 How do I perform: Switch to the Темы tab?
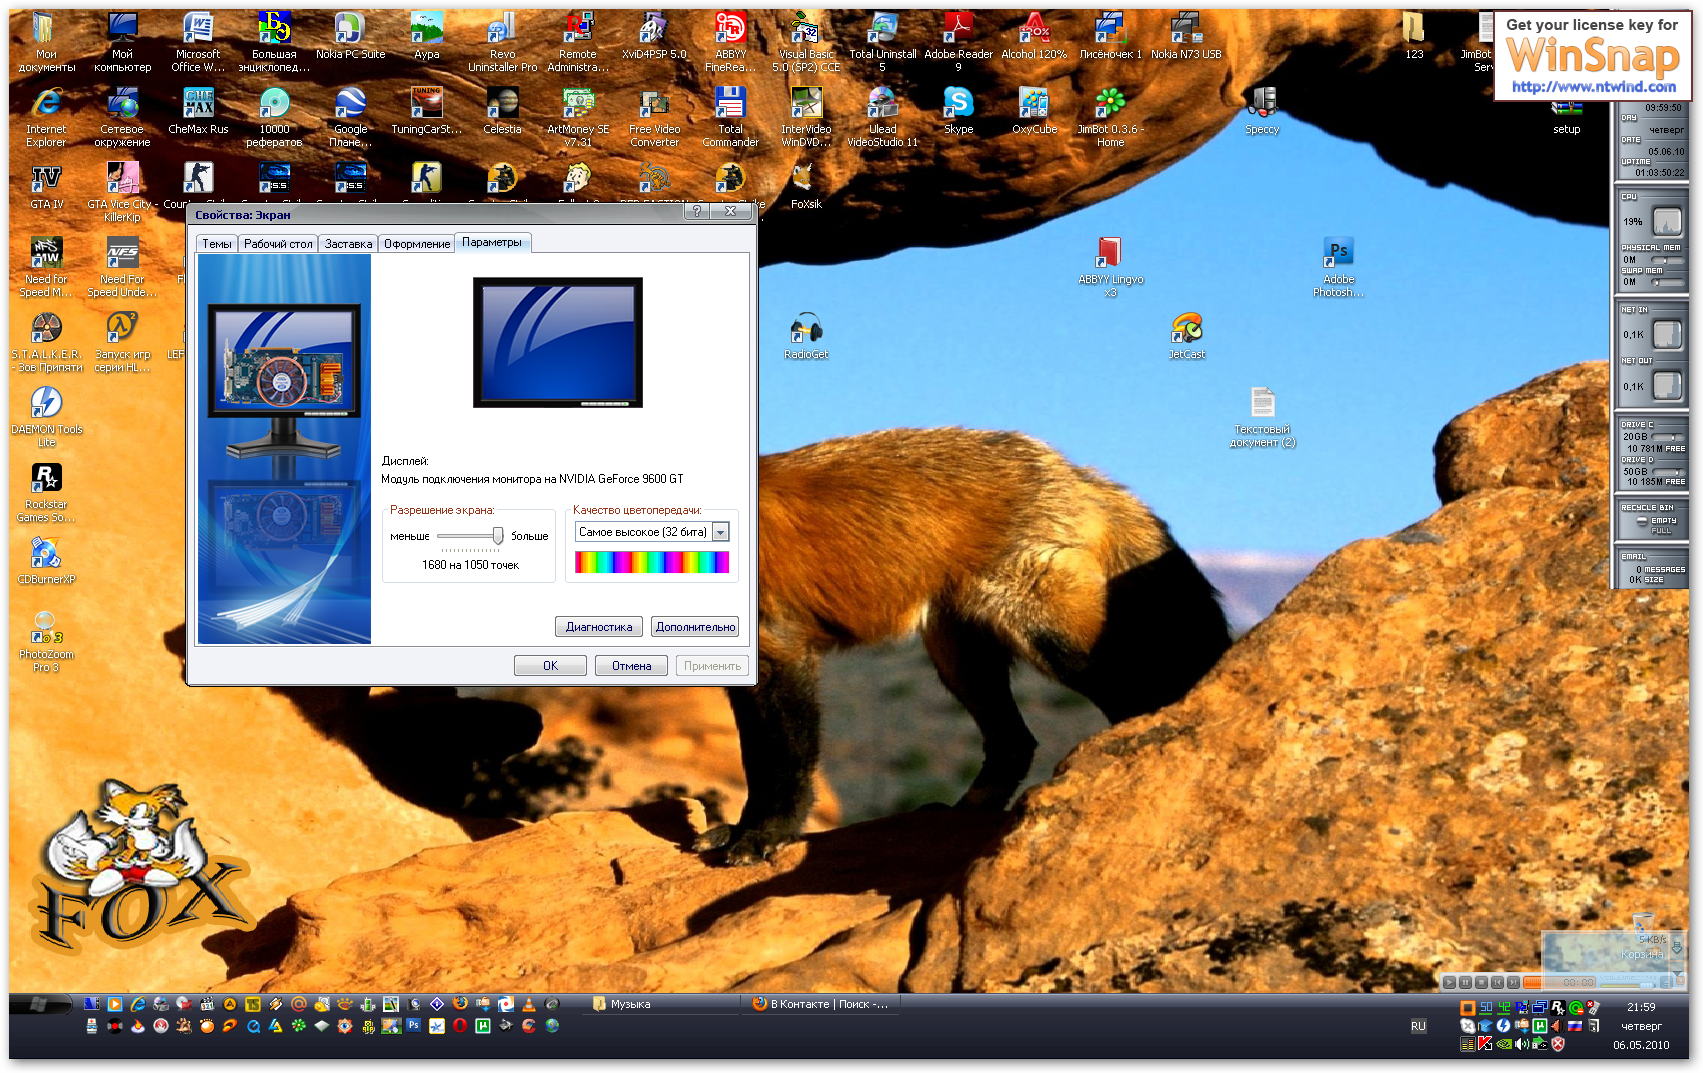tap(216, 244)
